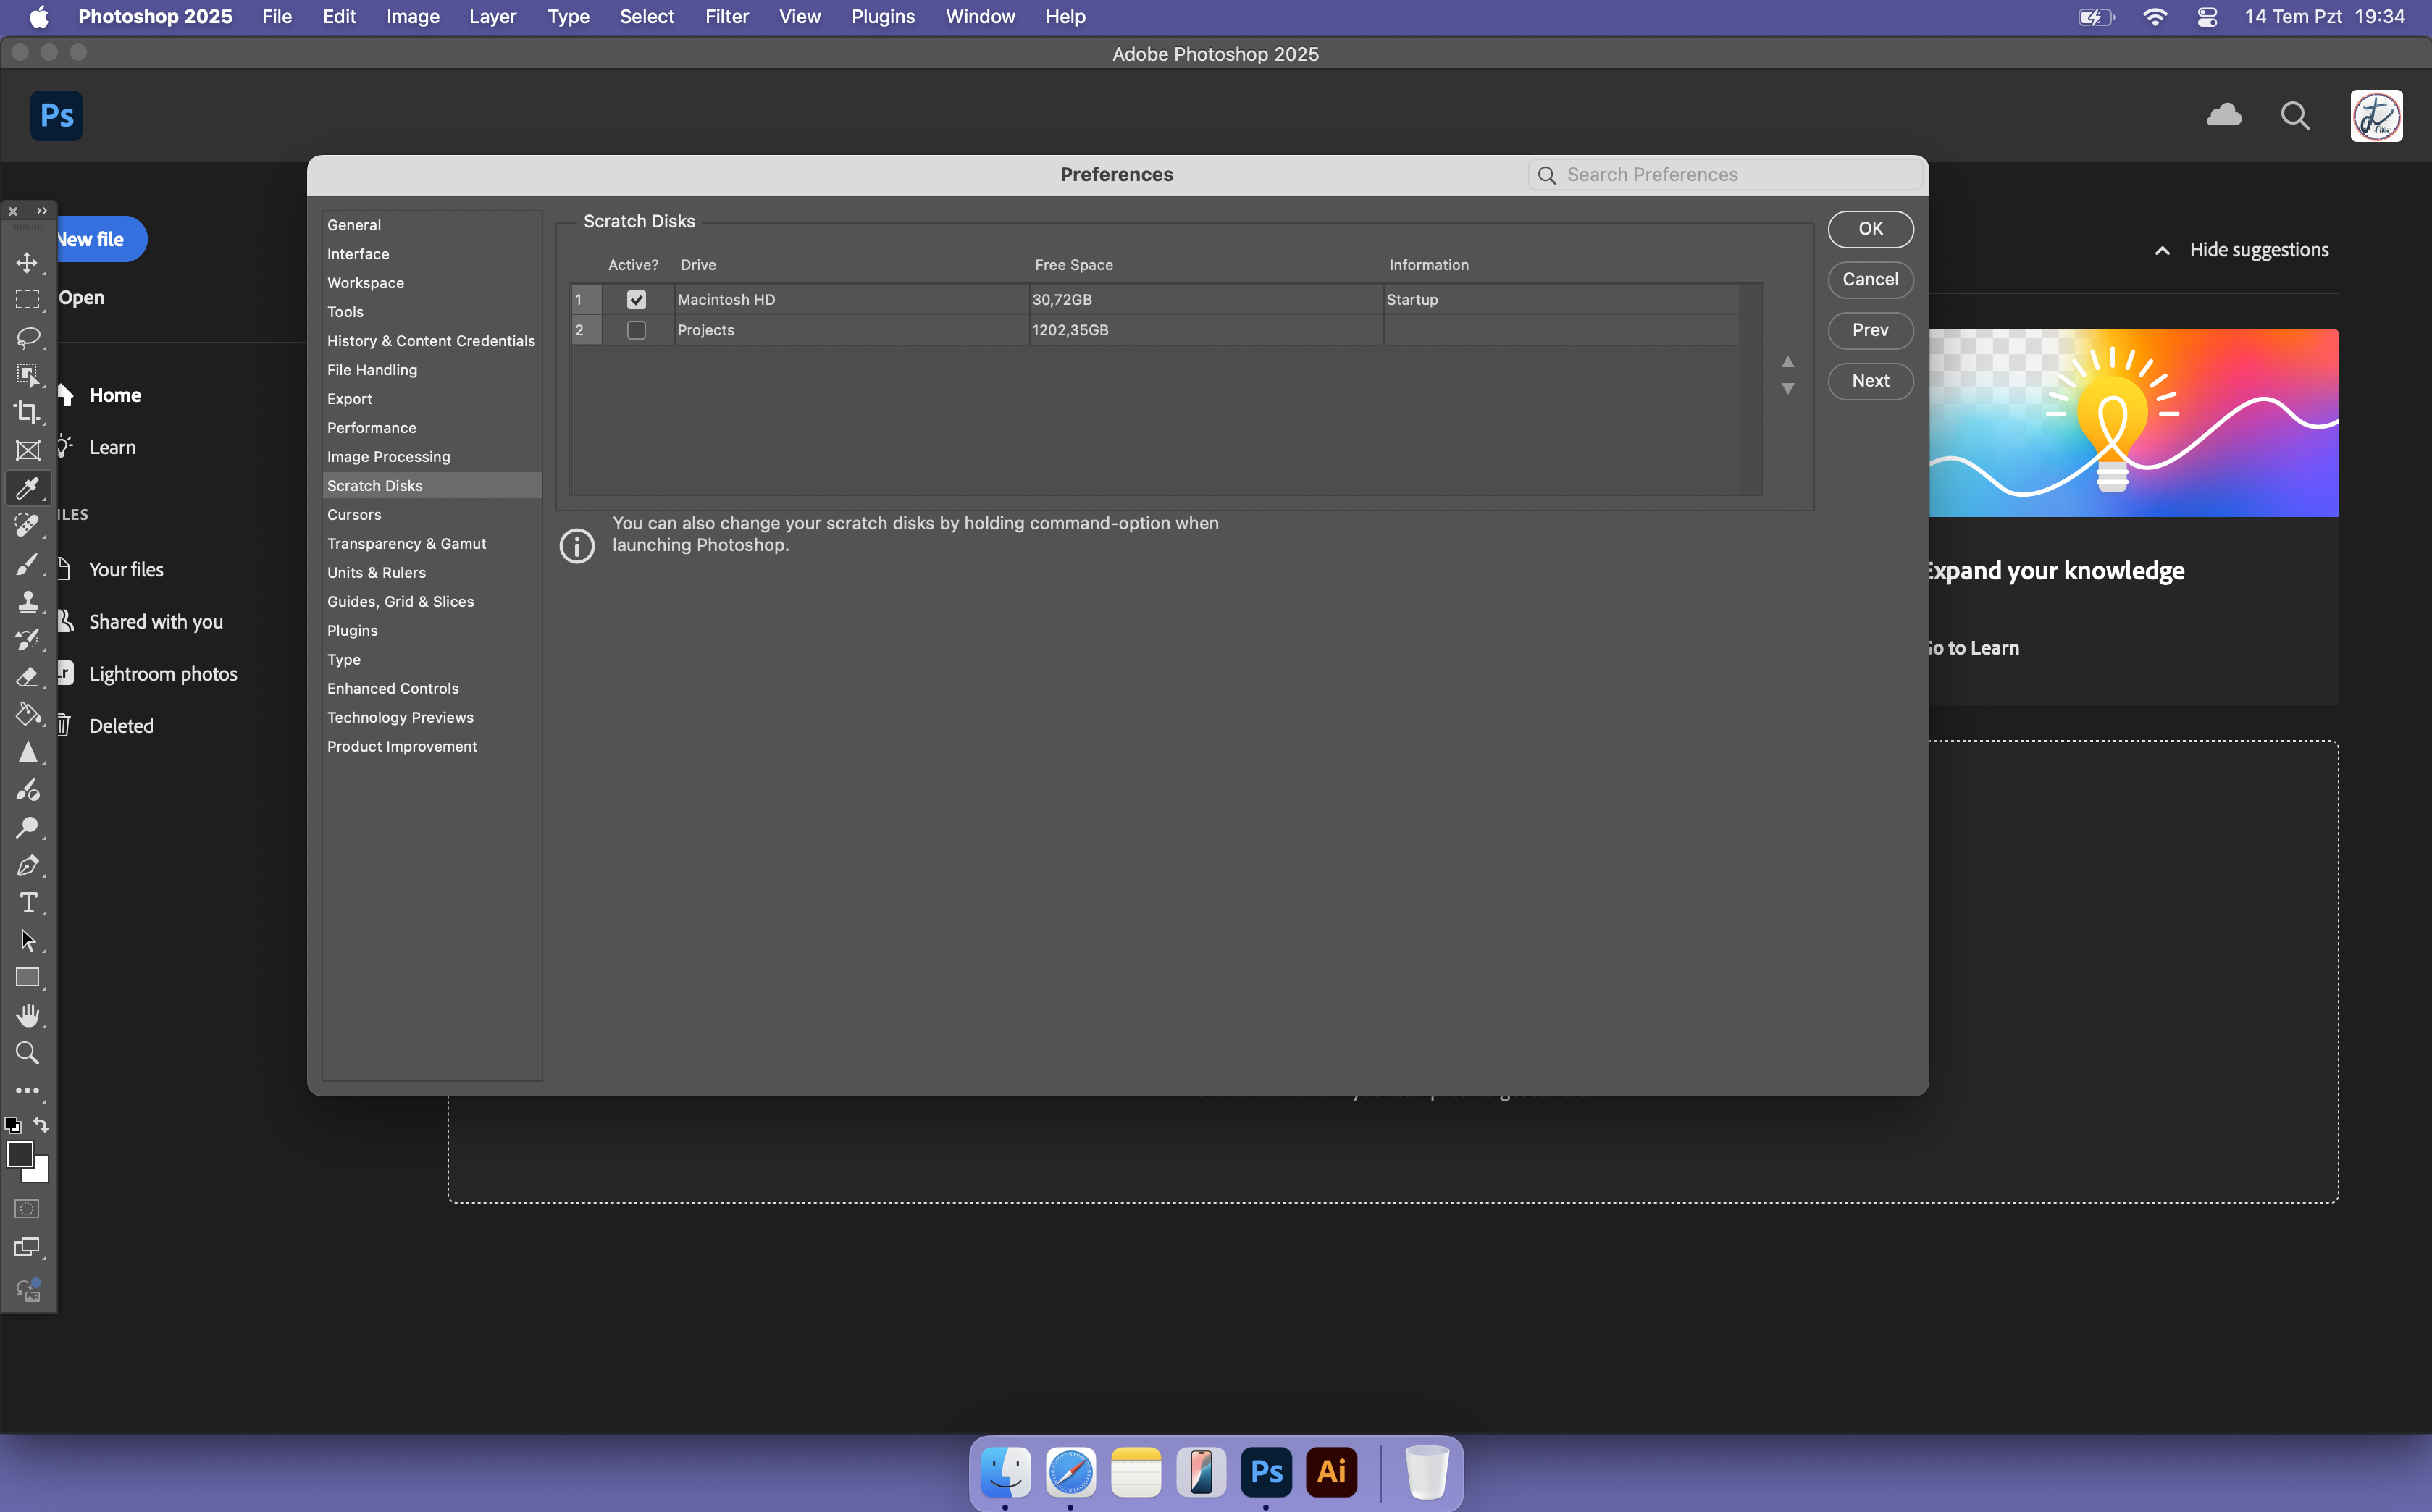Confirm the preferences with OK

(x=1870, y=229)
